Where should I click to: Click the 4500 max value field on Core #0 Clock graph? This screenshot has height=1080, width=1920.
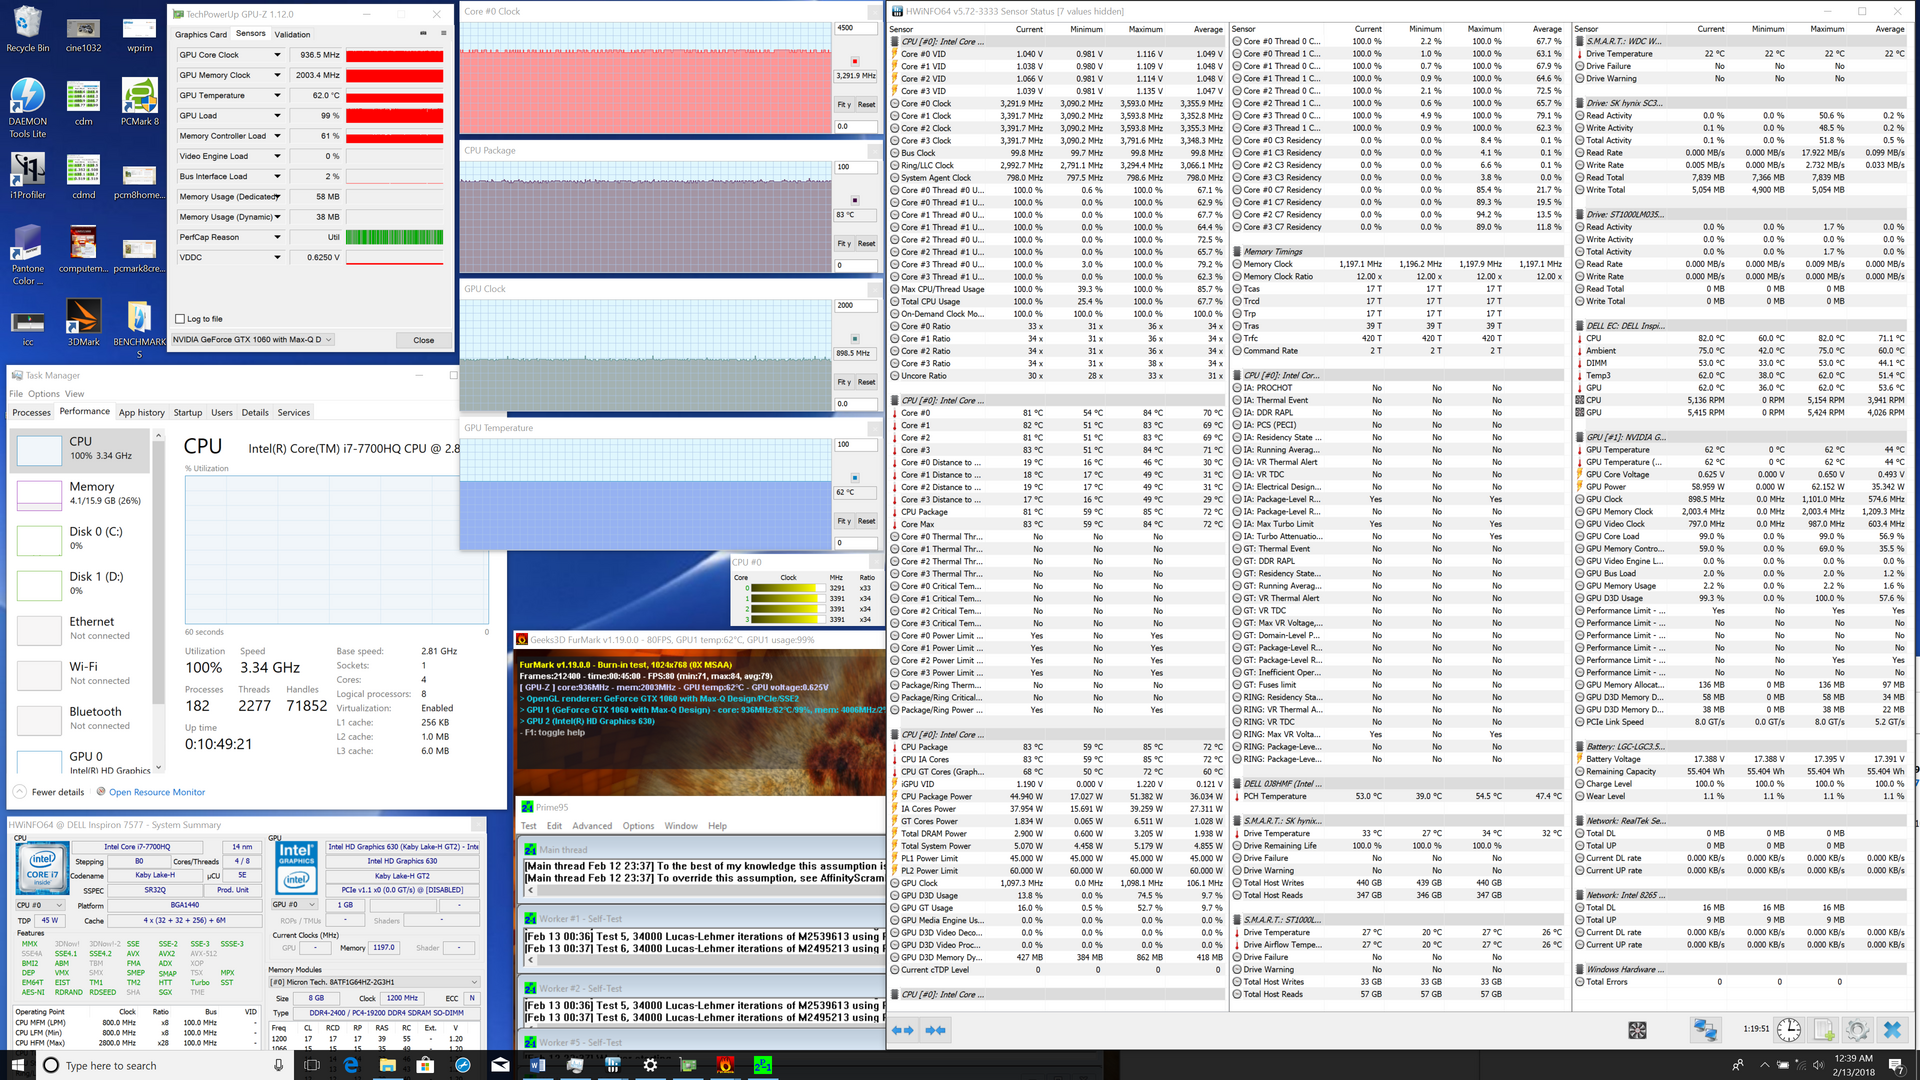(x=856, y=28)
